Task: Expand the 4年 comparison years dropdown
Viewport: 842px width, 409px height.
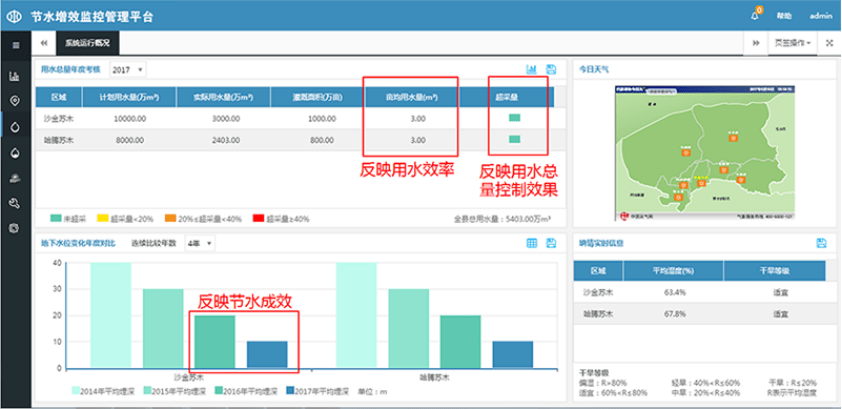Action: coord(199,243)
